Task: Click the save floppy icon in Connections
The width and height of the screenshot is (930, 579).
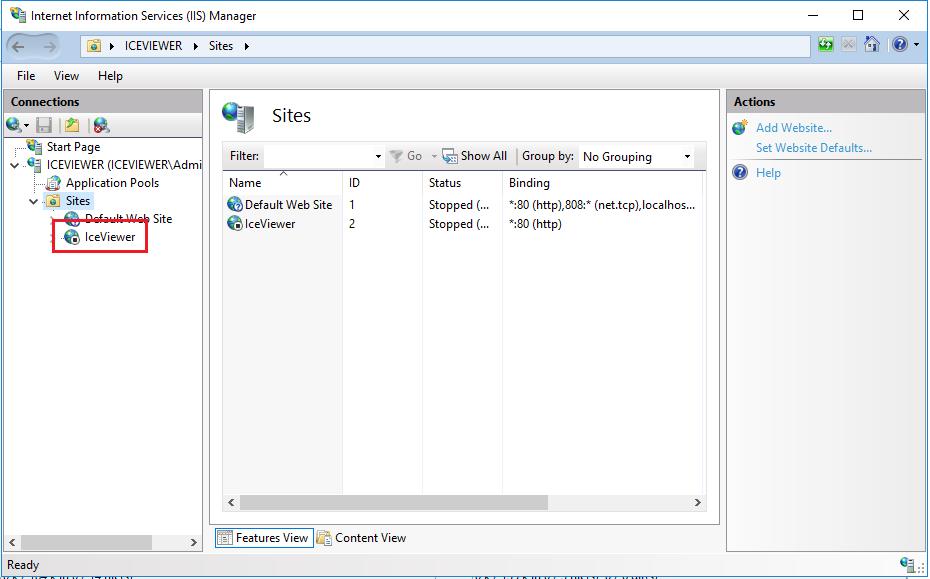Action: [44, 125]
